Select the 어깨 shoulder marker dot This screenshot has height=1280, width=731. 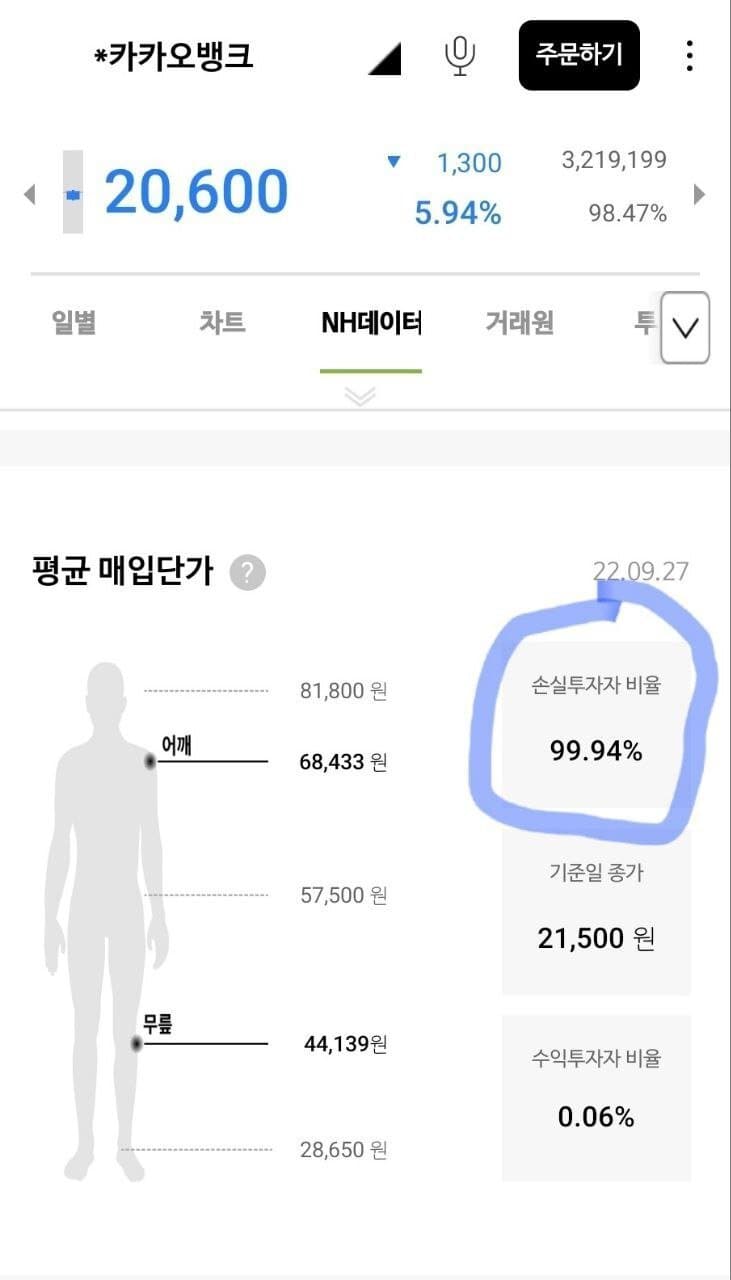[x=150, y=762]
